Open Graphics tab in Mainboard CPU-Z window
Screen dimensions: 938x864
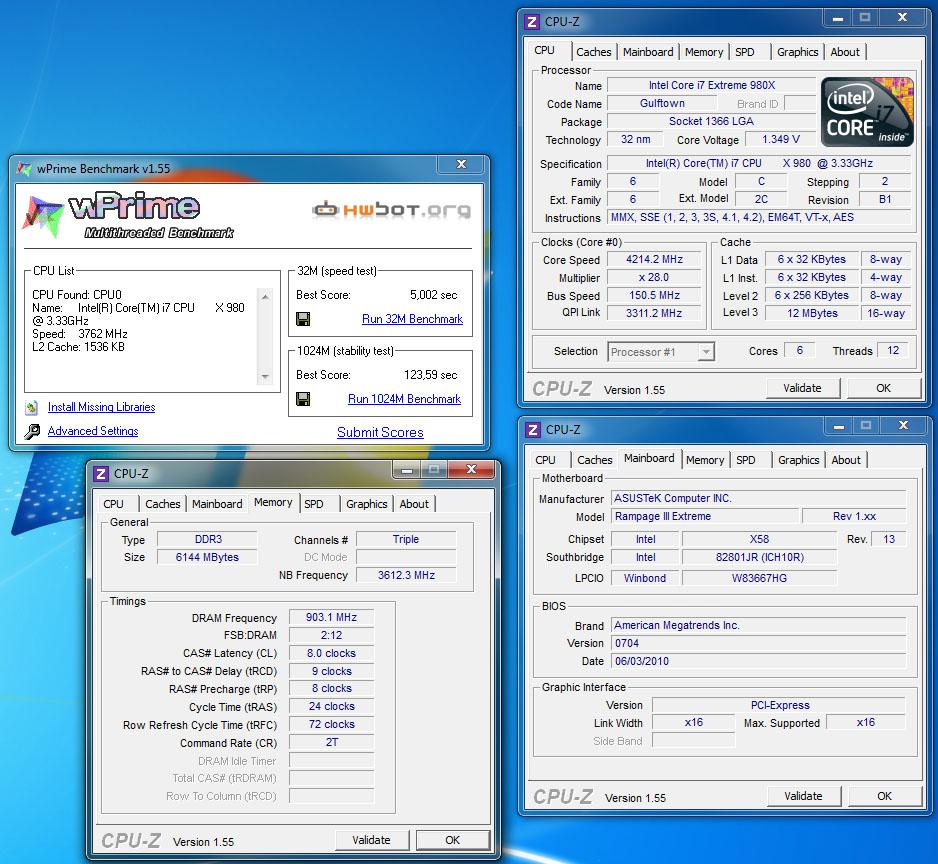(799, 460)
